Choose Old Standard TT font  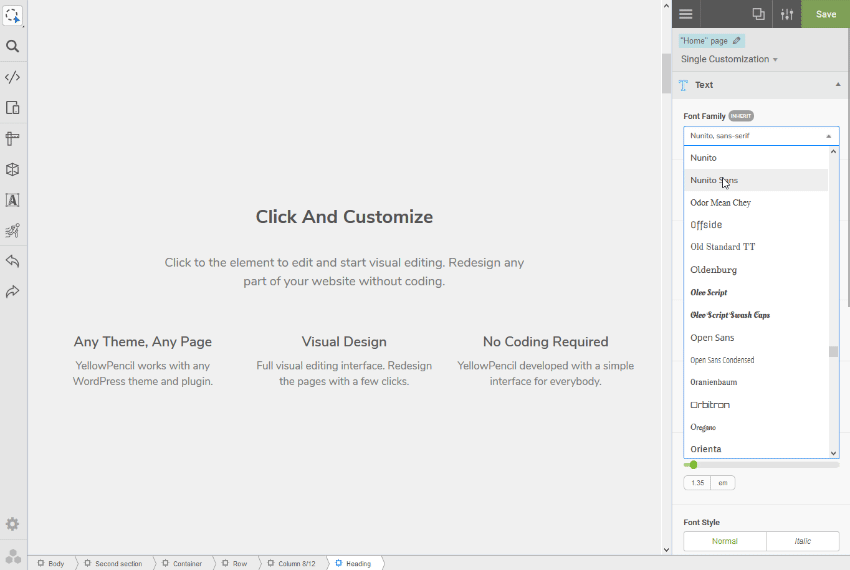[756, 247]
